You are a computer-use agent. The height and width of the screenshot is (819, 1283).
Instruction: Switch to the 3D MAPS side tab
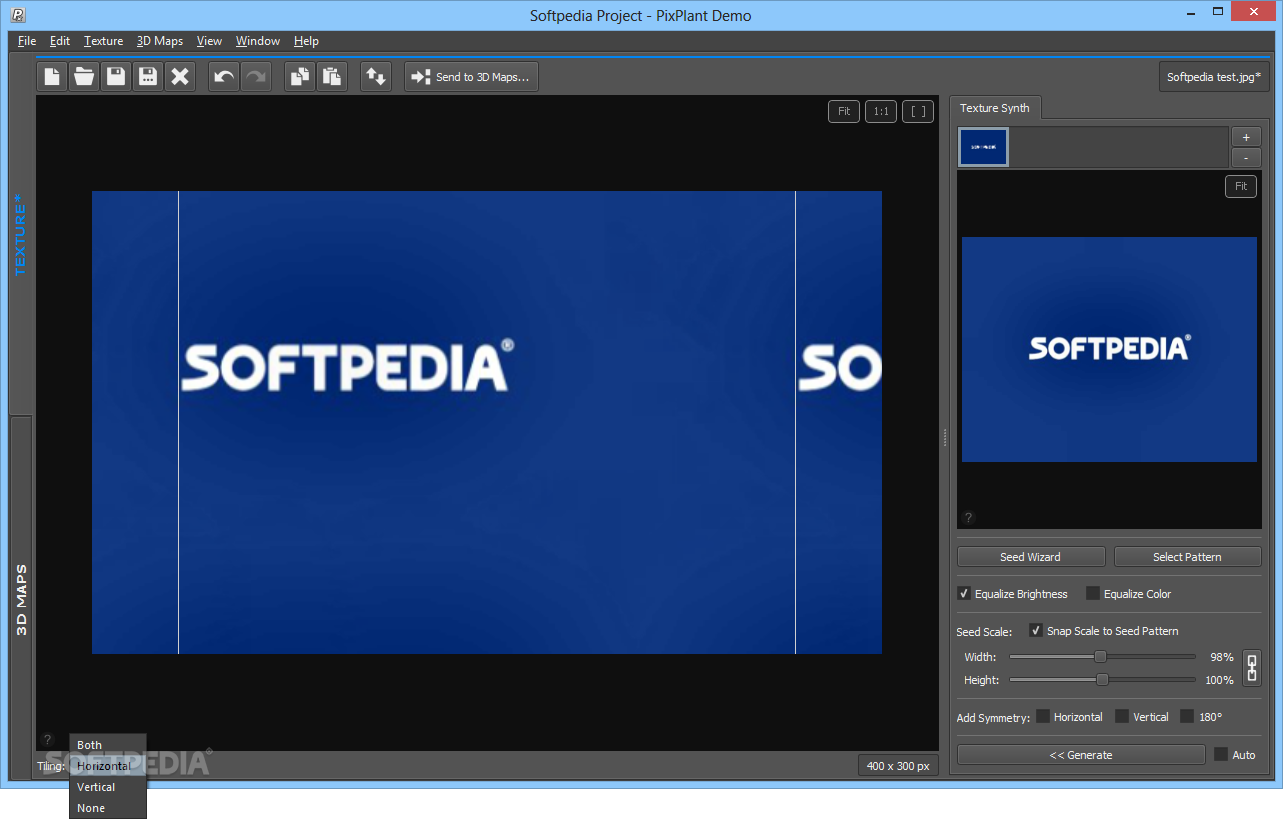click(x=21, y=600)
